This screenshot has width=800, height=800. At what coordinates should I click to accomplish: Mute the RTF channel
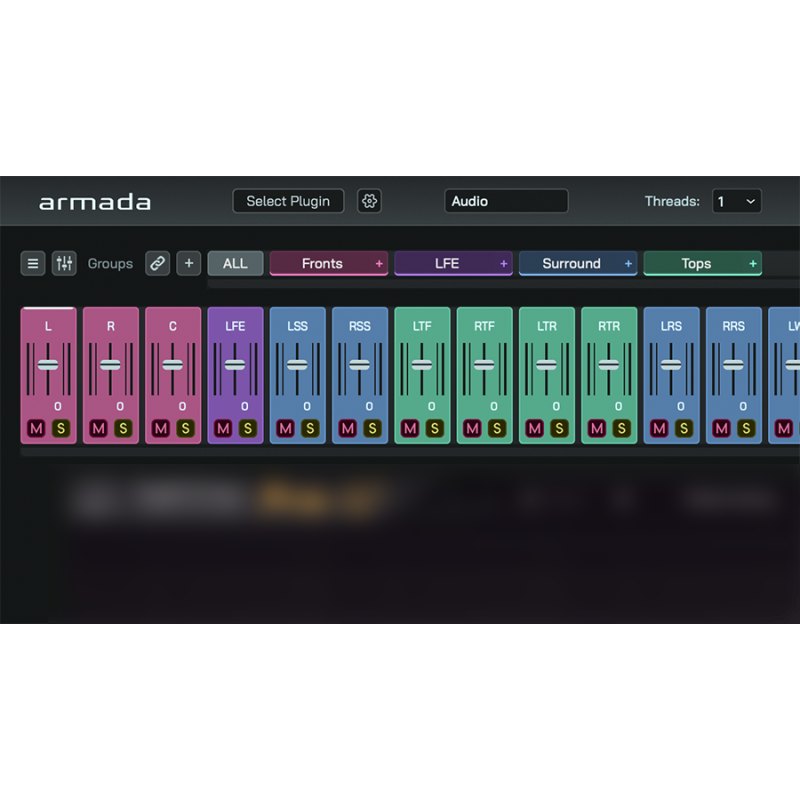click(x=472, y=428)
